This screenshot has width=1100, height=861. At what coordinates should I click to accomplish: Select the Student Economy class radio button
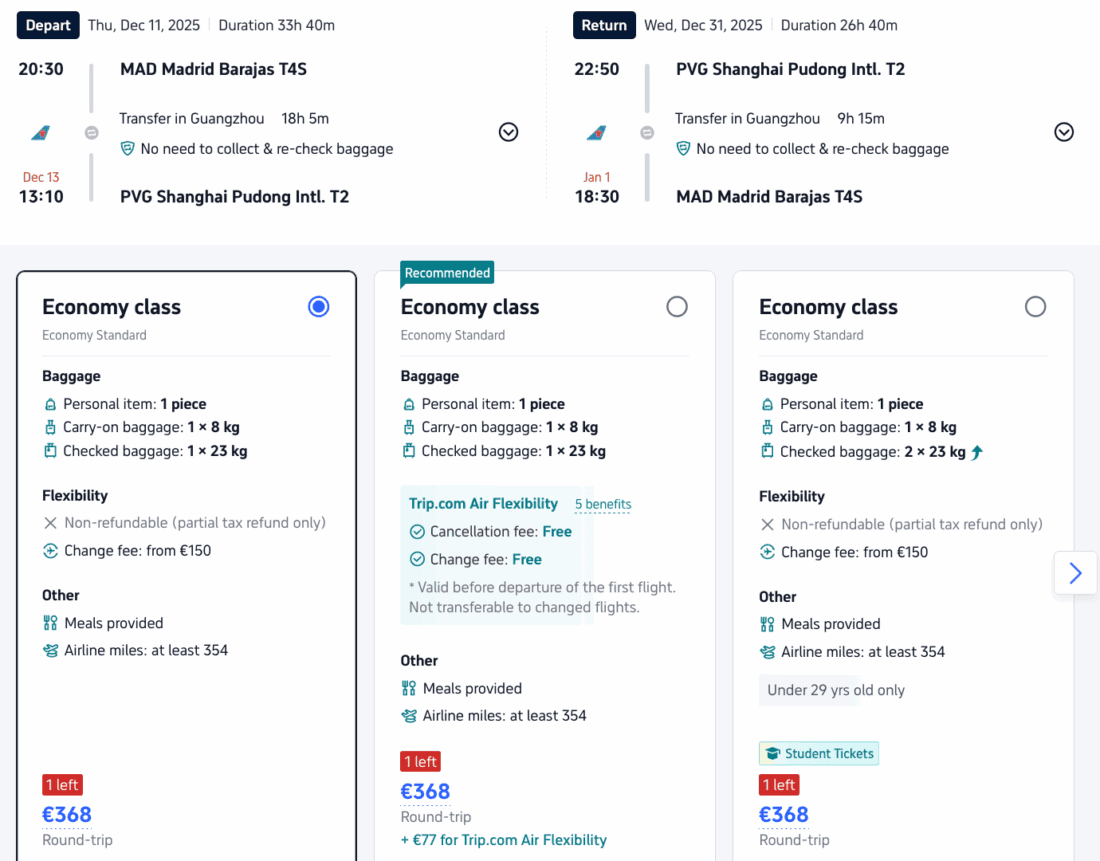tap(1035, 307)
